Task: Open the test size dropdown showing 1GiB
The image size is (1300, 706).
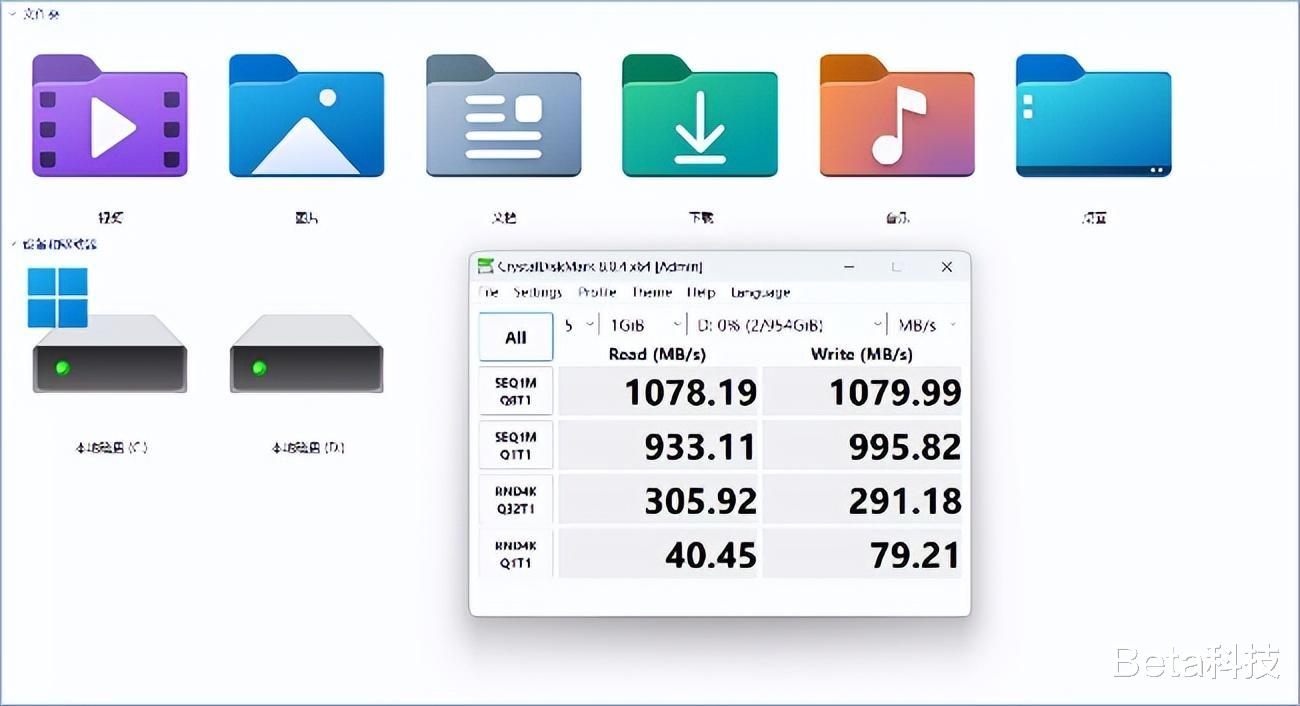Action: point(645,324)
